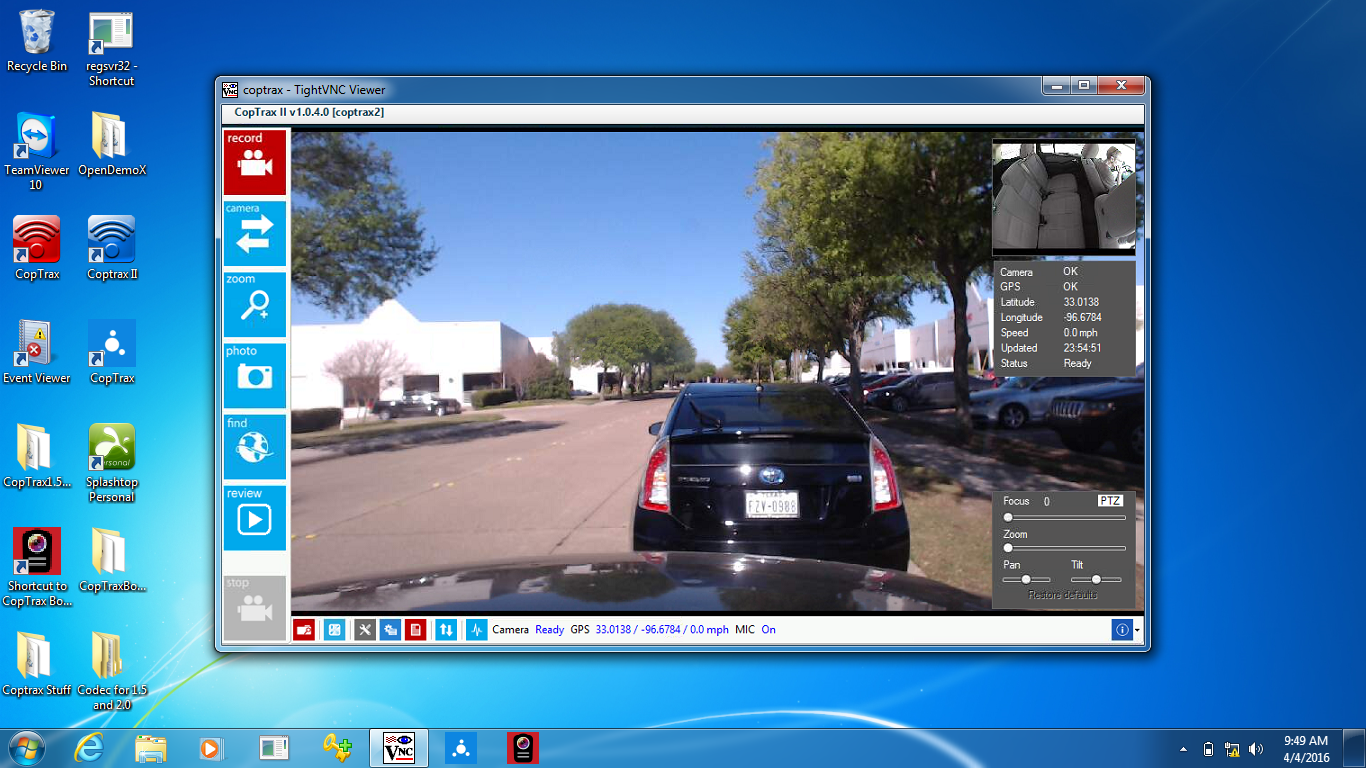The width and height of the screenshot is (1366, 768).
Task: Open the Codec for 1.5 and 2.0 folder
Action: tap(112, 671)
